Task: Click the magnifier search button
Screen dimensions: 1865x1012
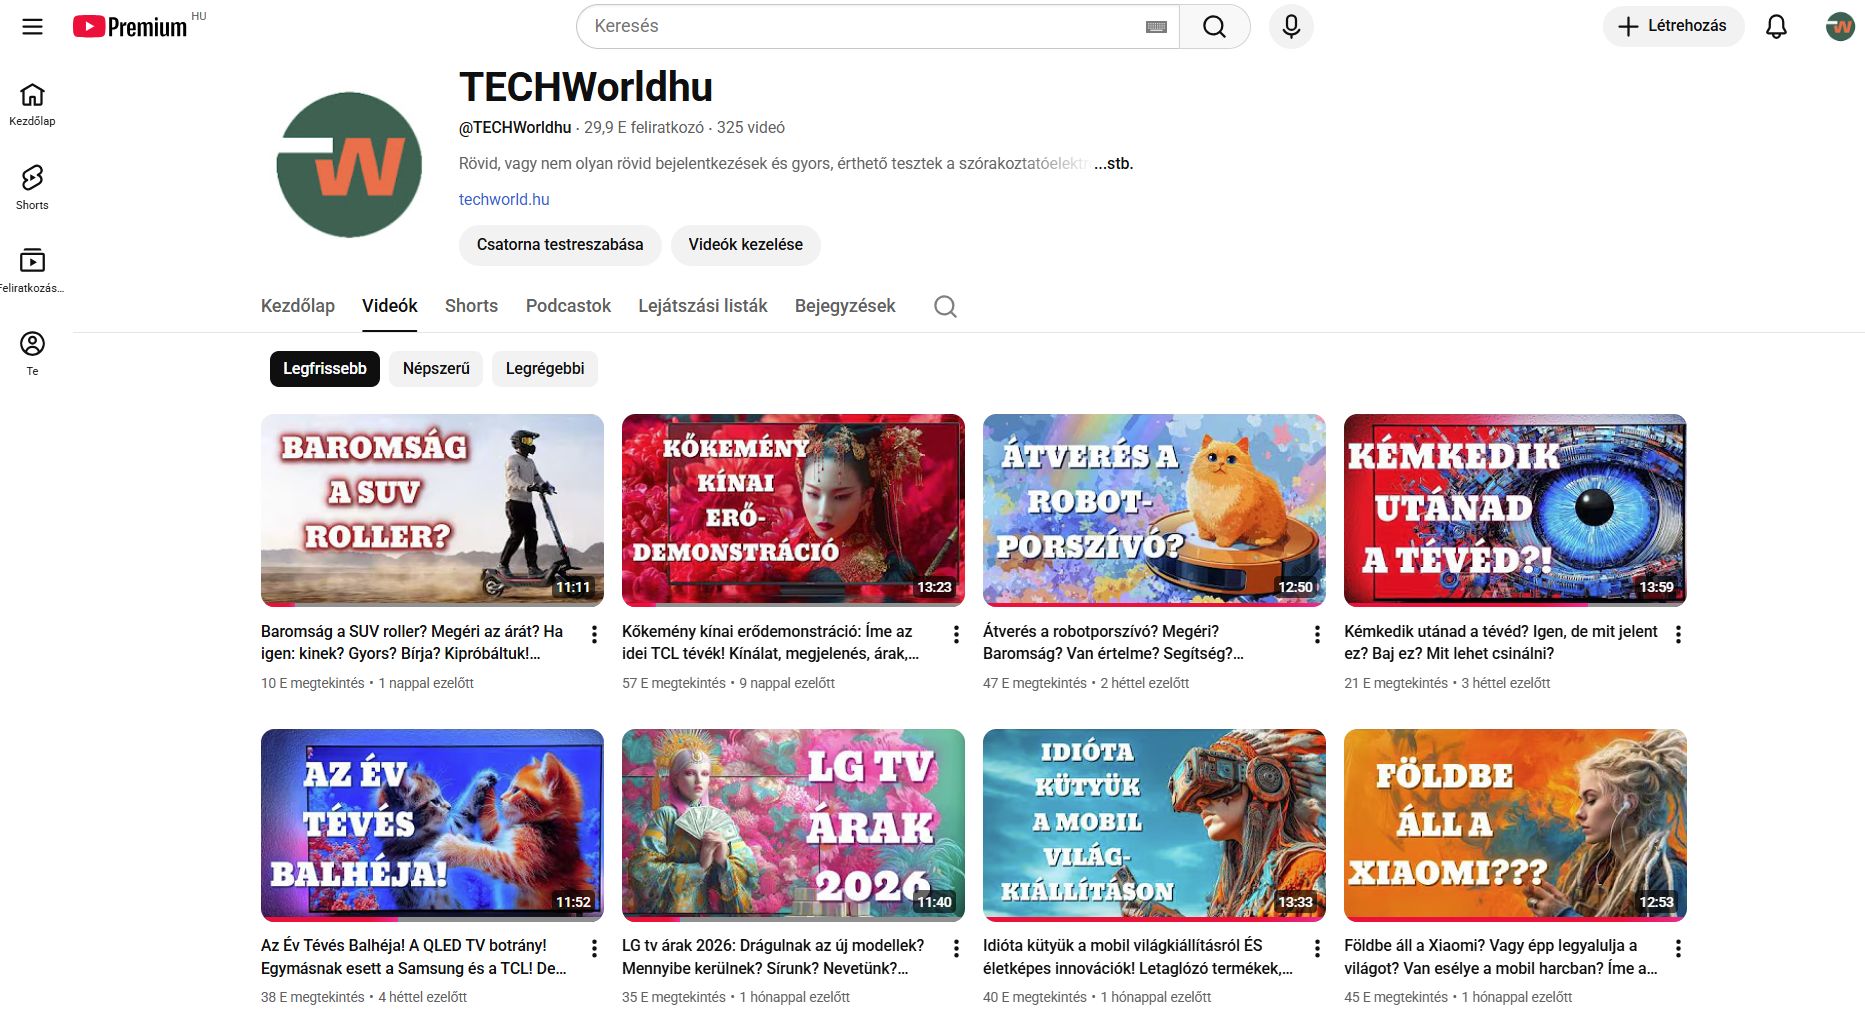Action: (x=1214, y=27)
